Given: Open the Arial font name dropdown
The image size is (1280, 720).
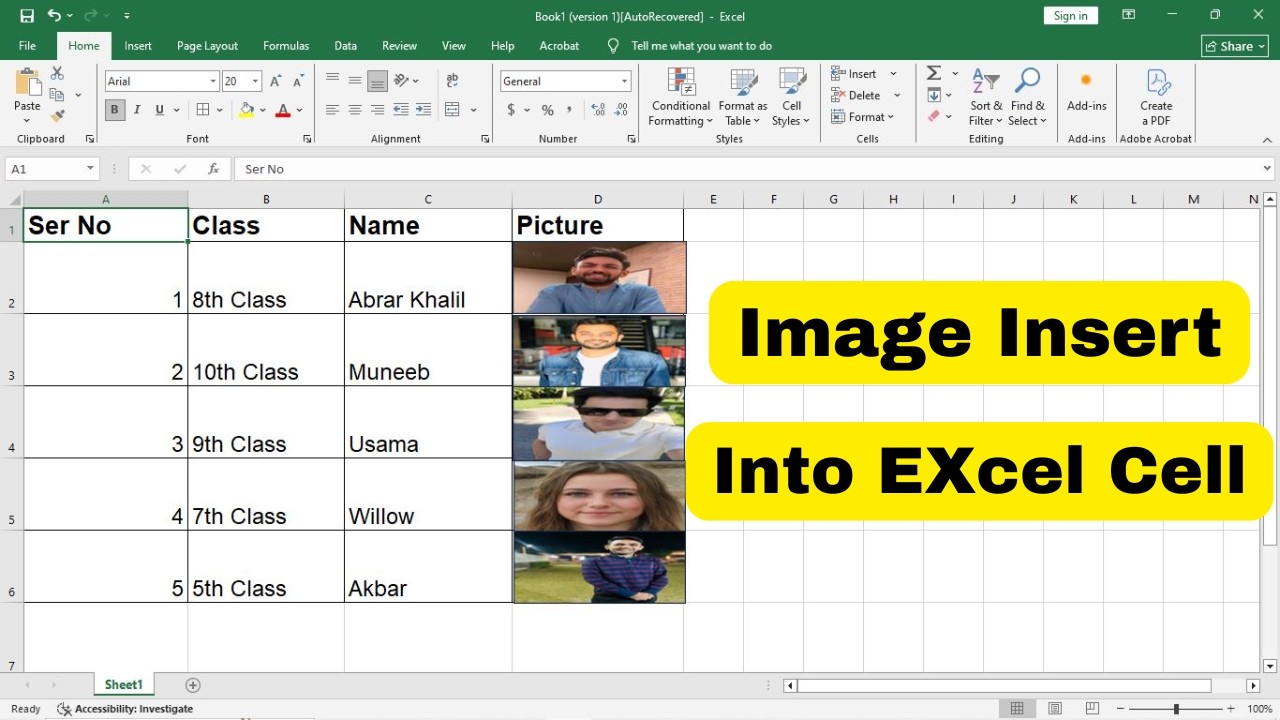Looking at the screenshot, I should [x=213, y=81].
